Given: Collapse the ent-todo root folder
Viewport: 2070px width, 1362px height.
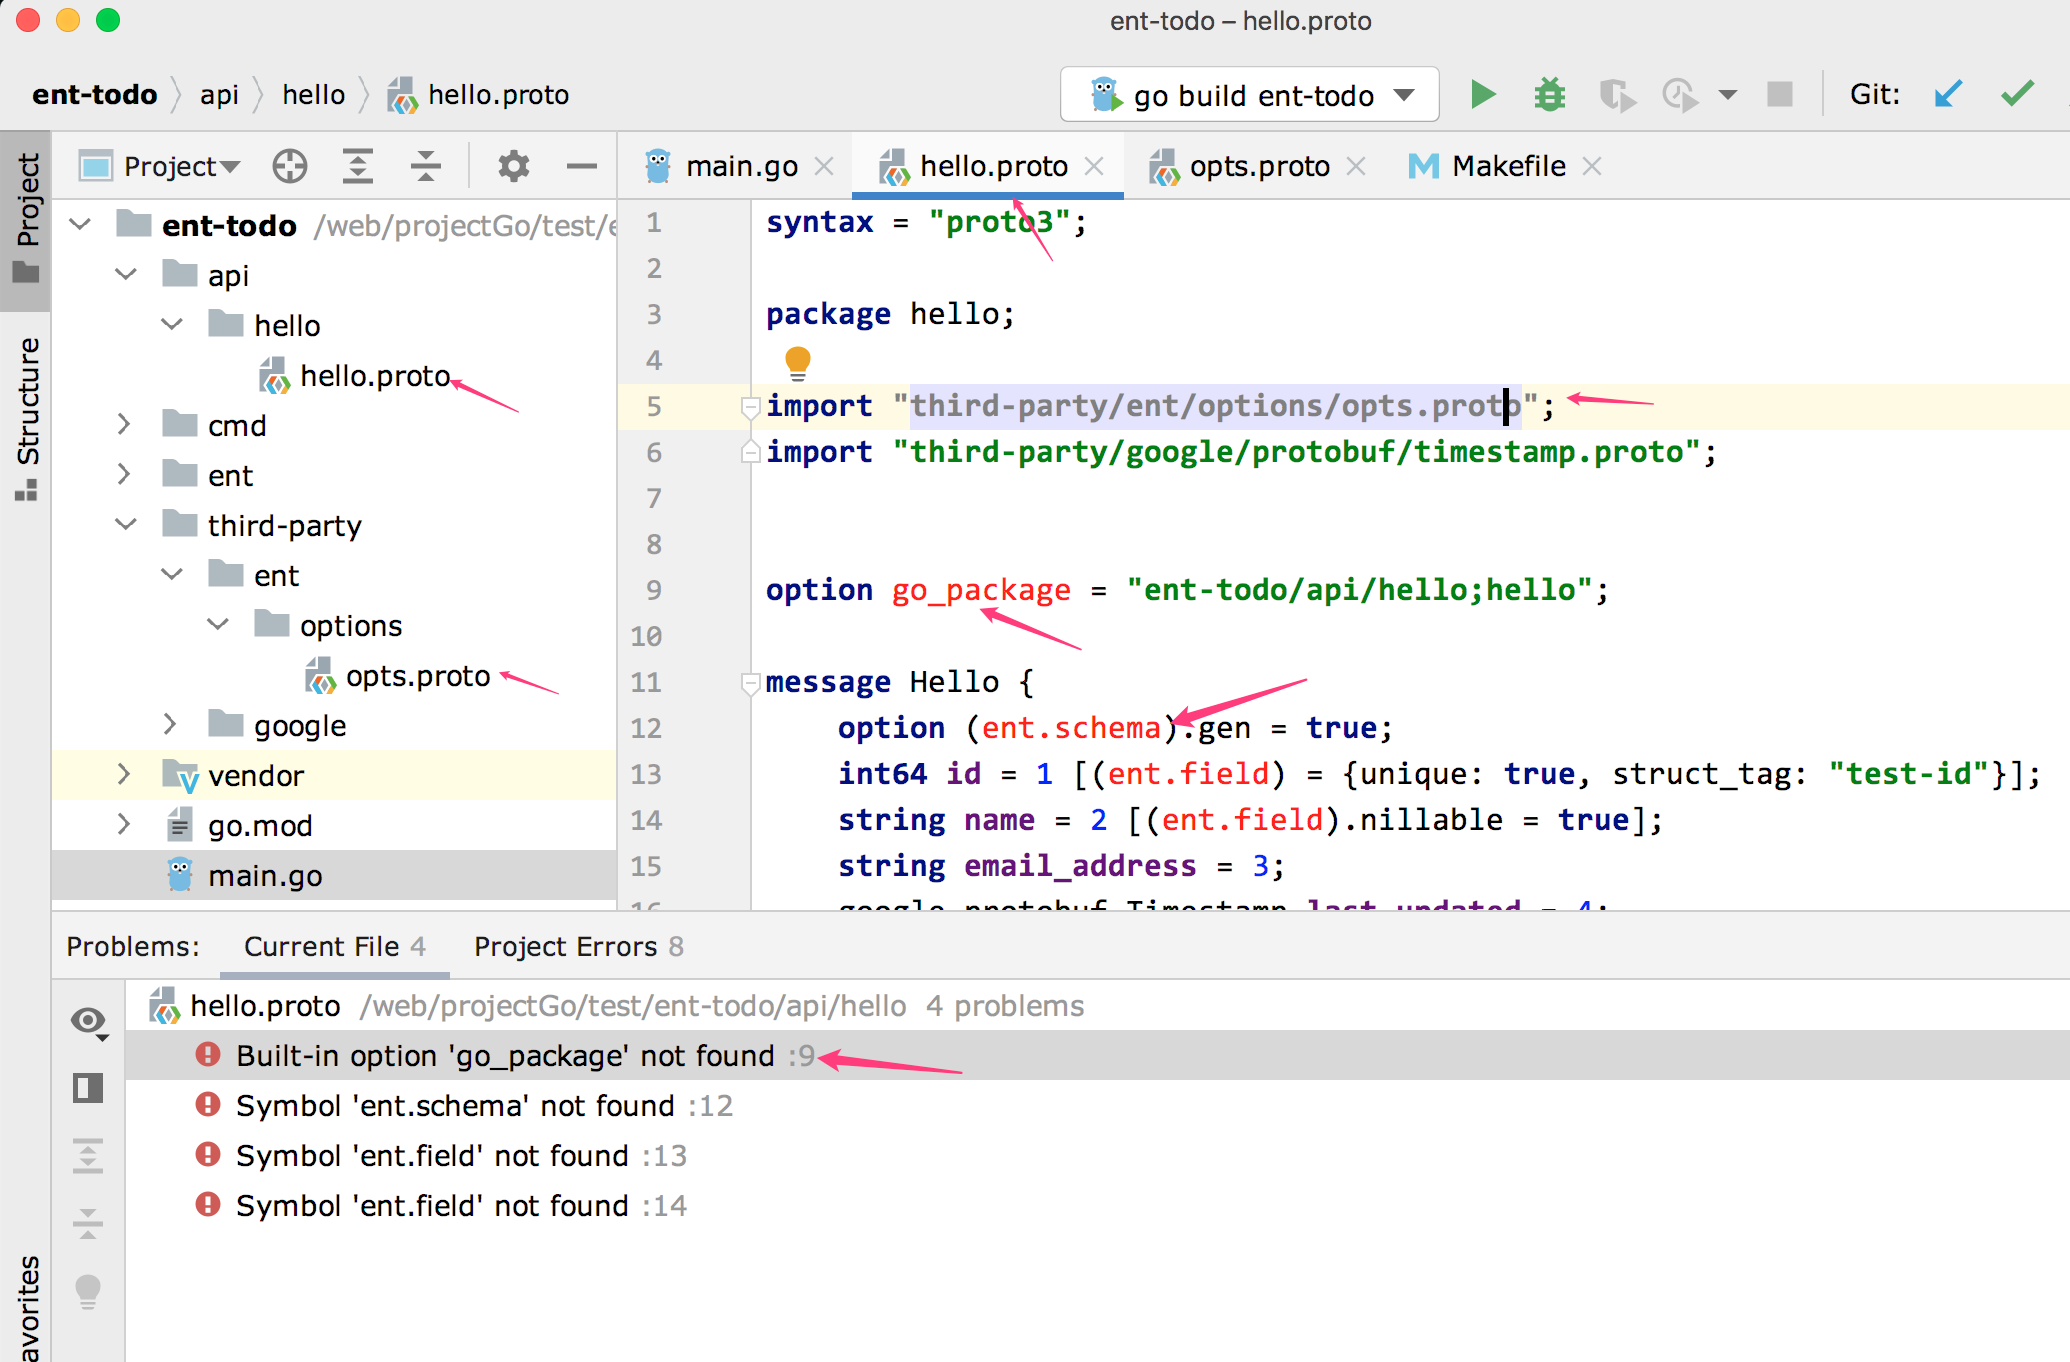Looking at the screenshot, I should tap(81, 224).
